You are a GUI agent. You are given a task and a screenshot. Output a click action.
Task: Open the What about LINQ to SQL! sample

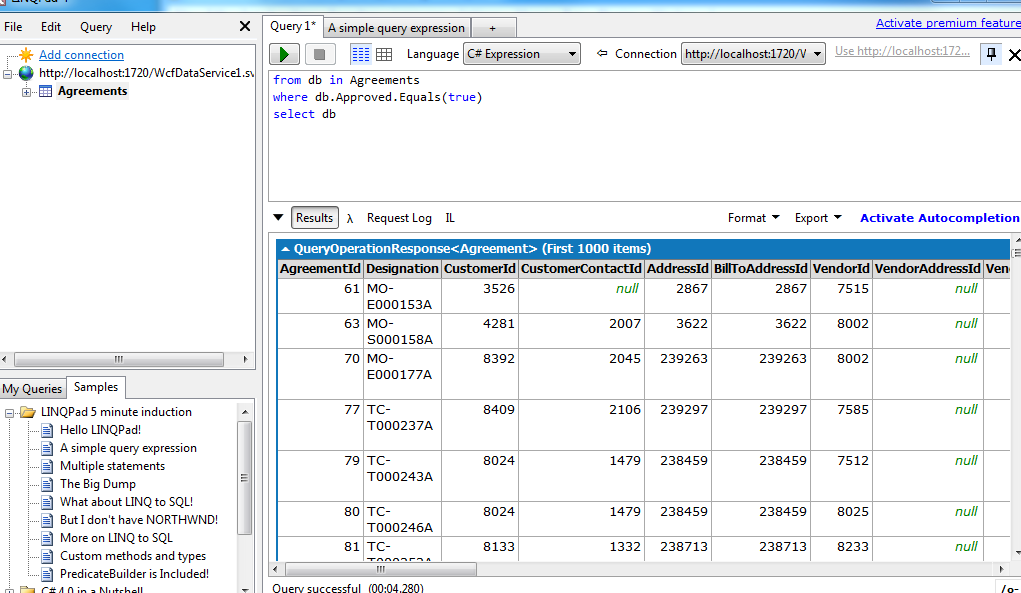(126, 502)
